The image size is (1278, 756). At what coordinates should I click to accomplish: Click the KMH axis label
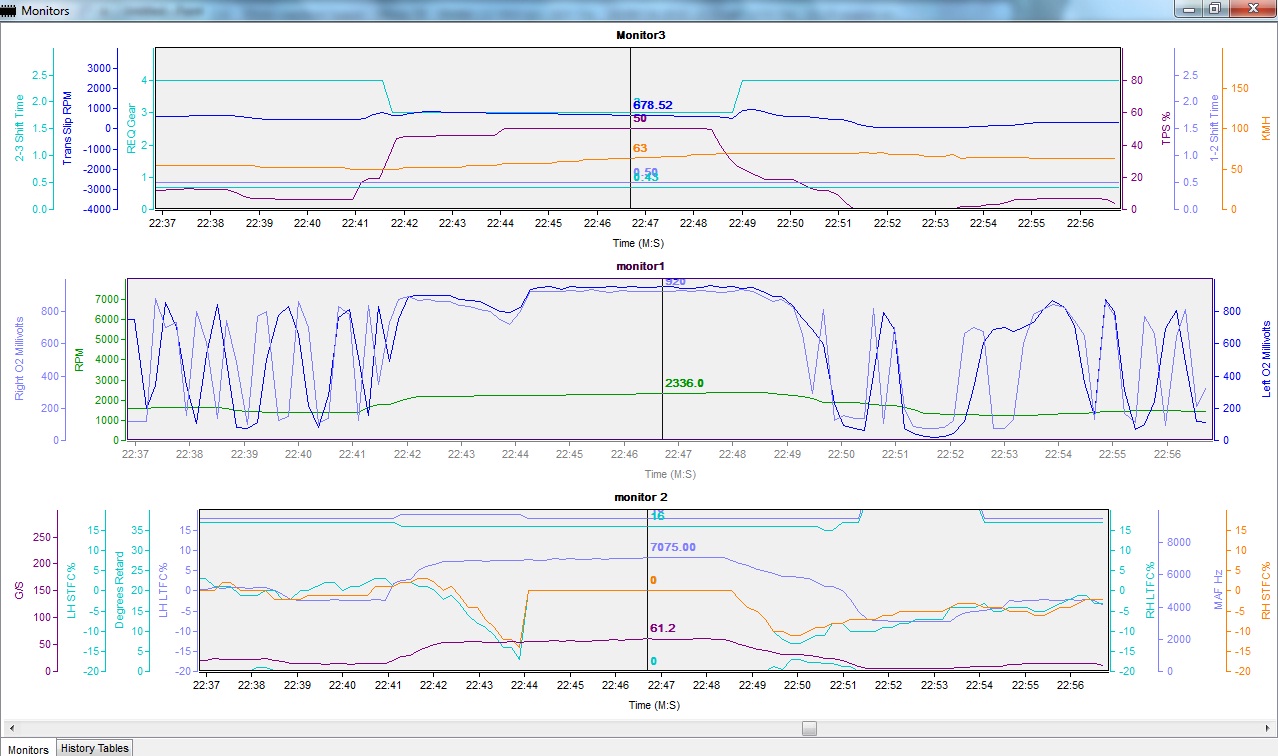(1265, 128)
